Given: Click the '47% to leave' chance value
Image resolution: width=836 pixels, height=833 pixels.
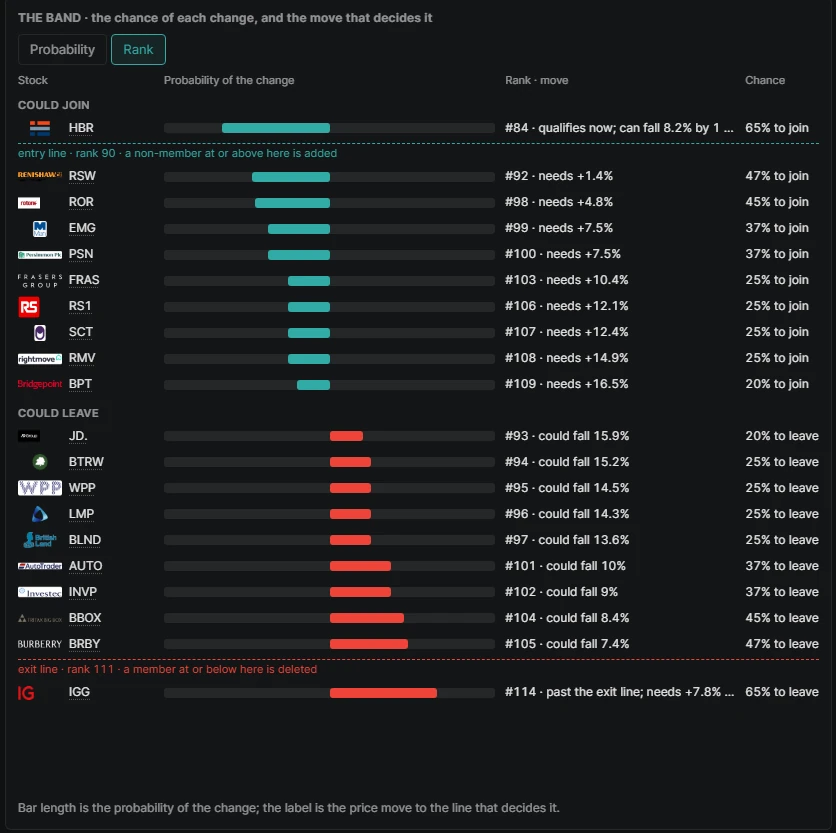Looking at the screenshot, I should tap(782, 644).
